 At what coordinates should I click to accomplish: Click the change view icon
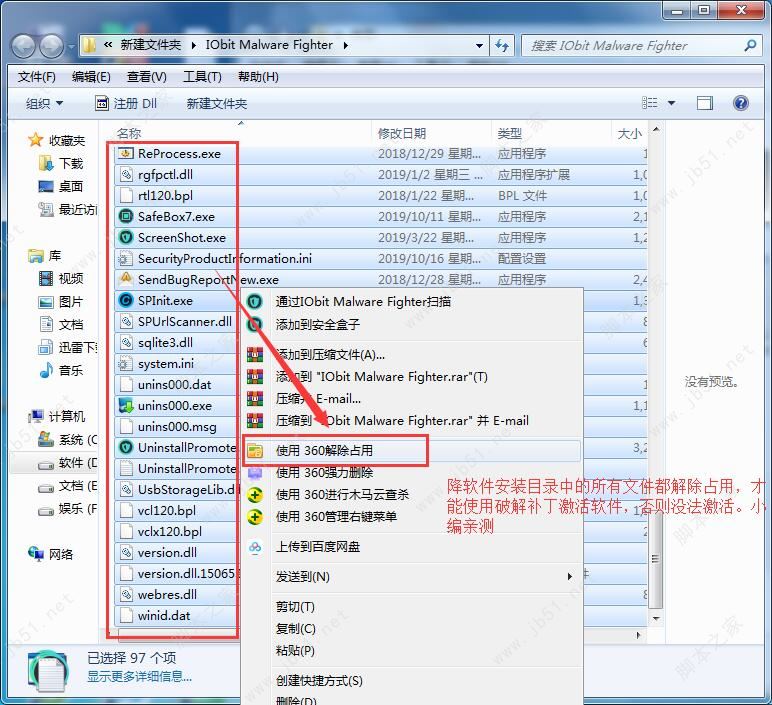pyautogui.click(x=650, y=103)
